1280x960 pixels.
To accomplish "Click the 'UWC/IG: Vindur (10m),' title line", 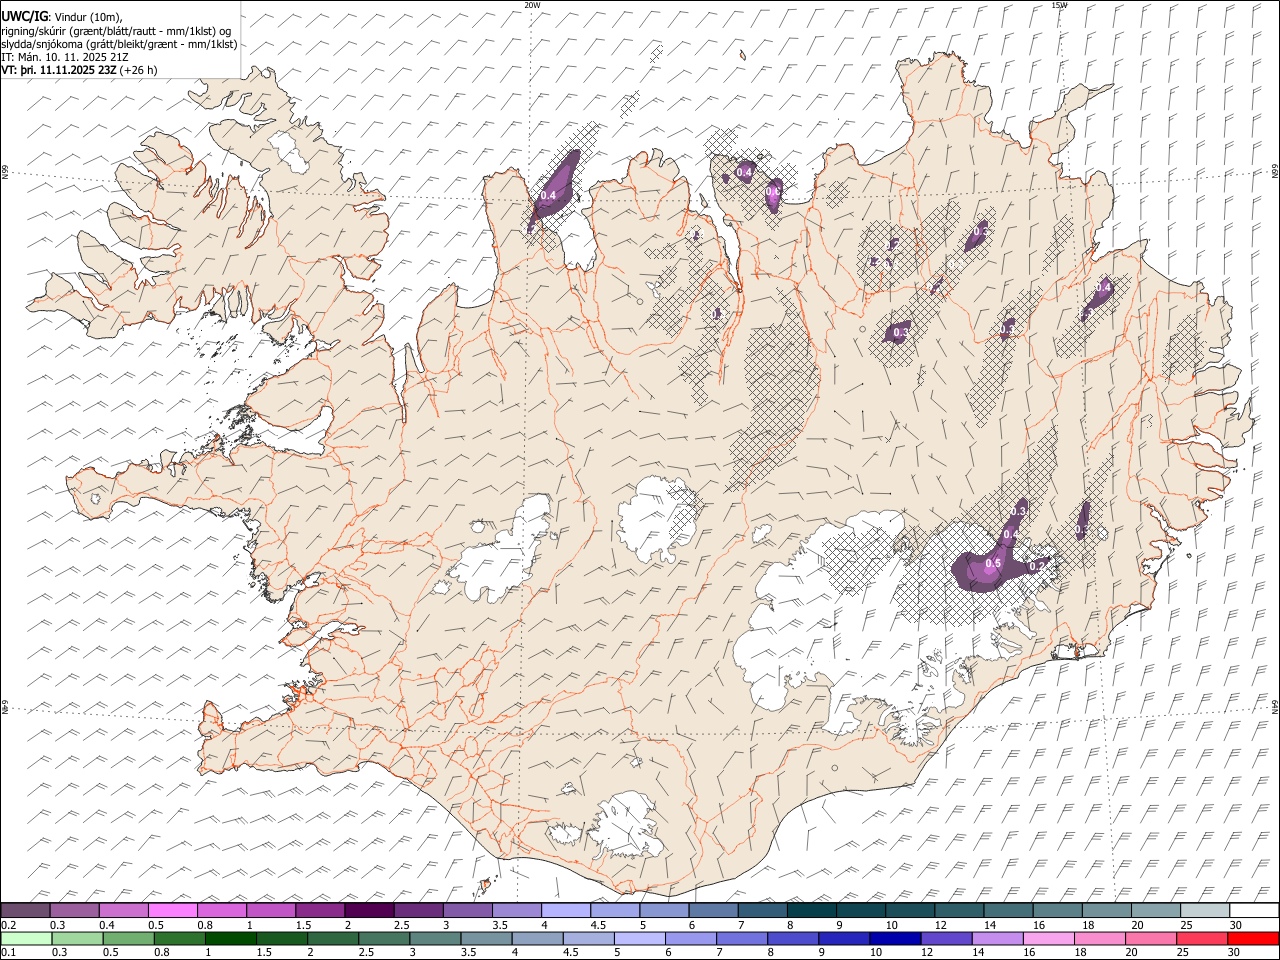I will click(61, 16).
